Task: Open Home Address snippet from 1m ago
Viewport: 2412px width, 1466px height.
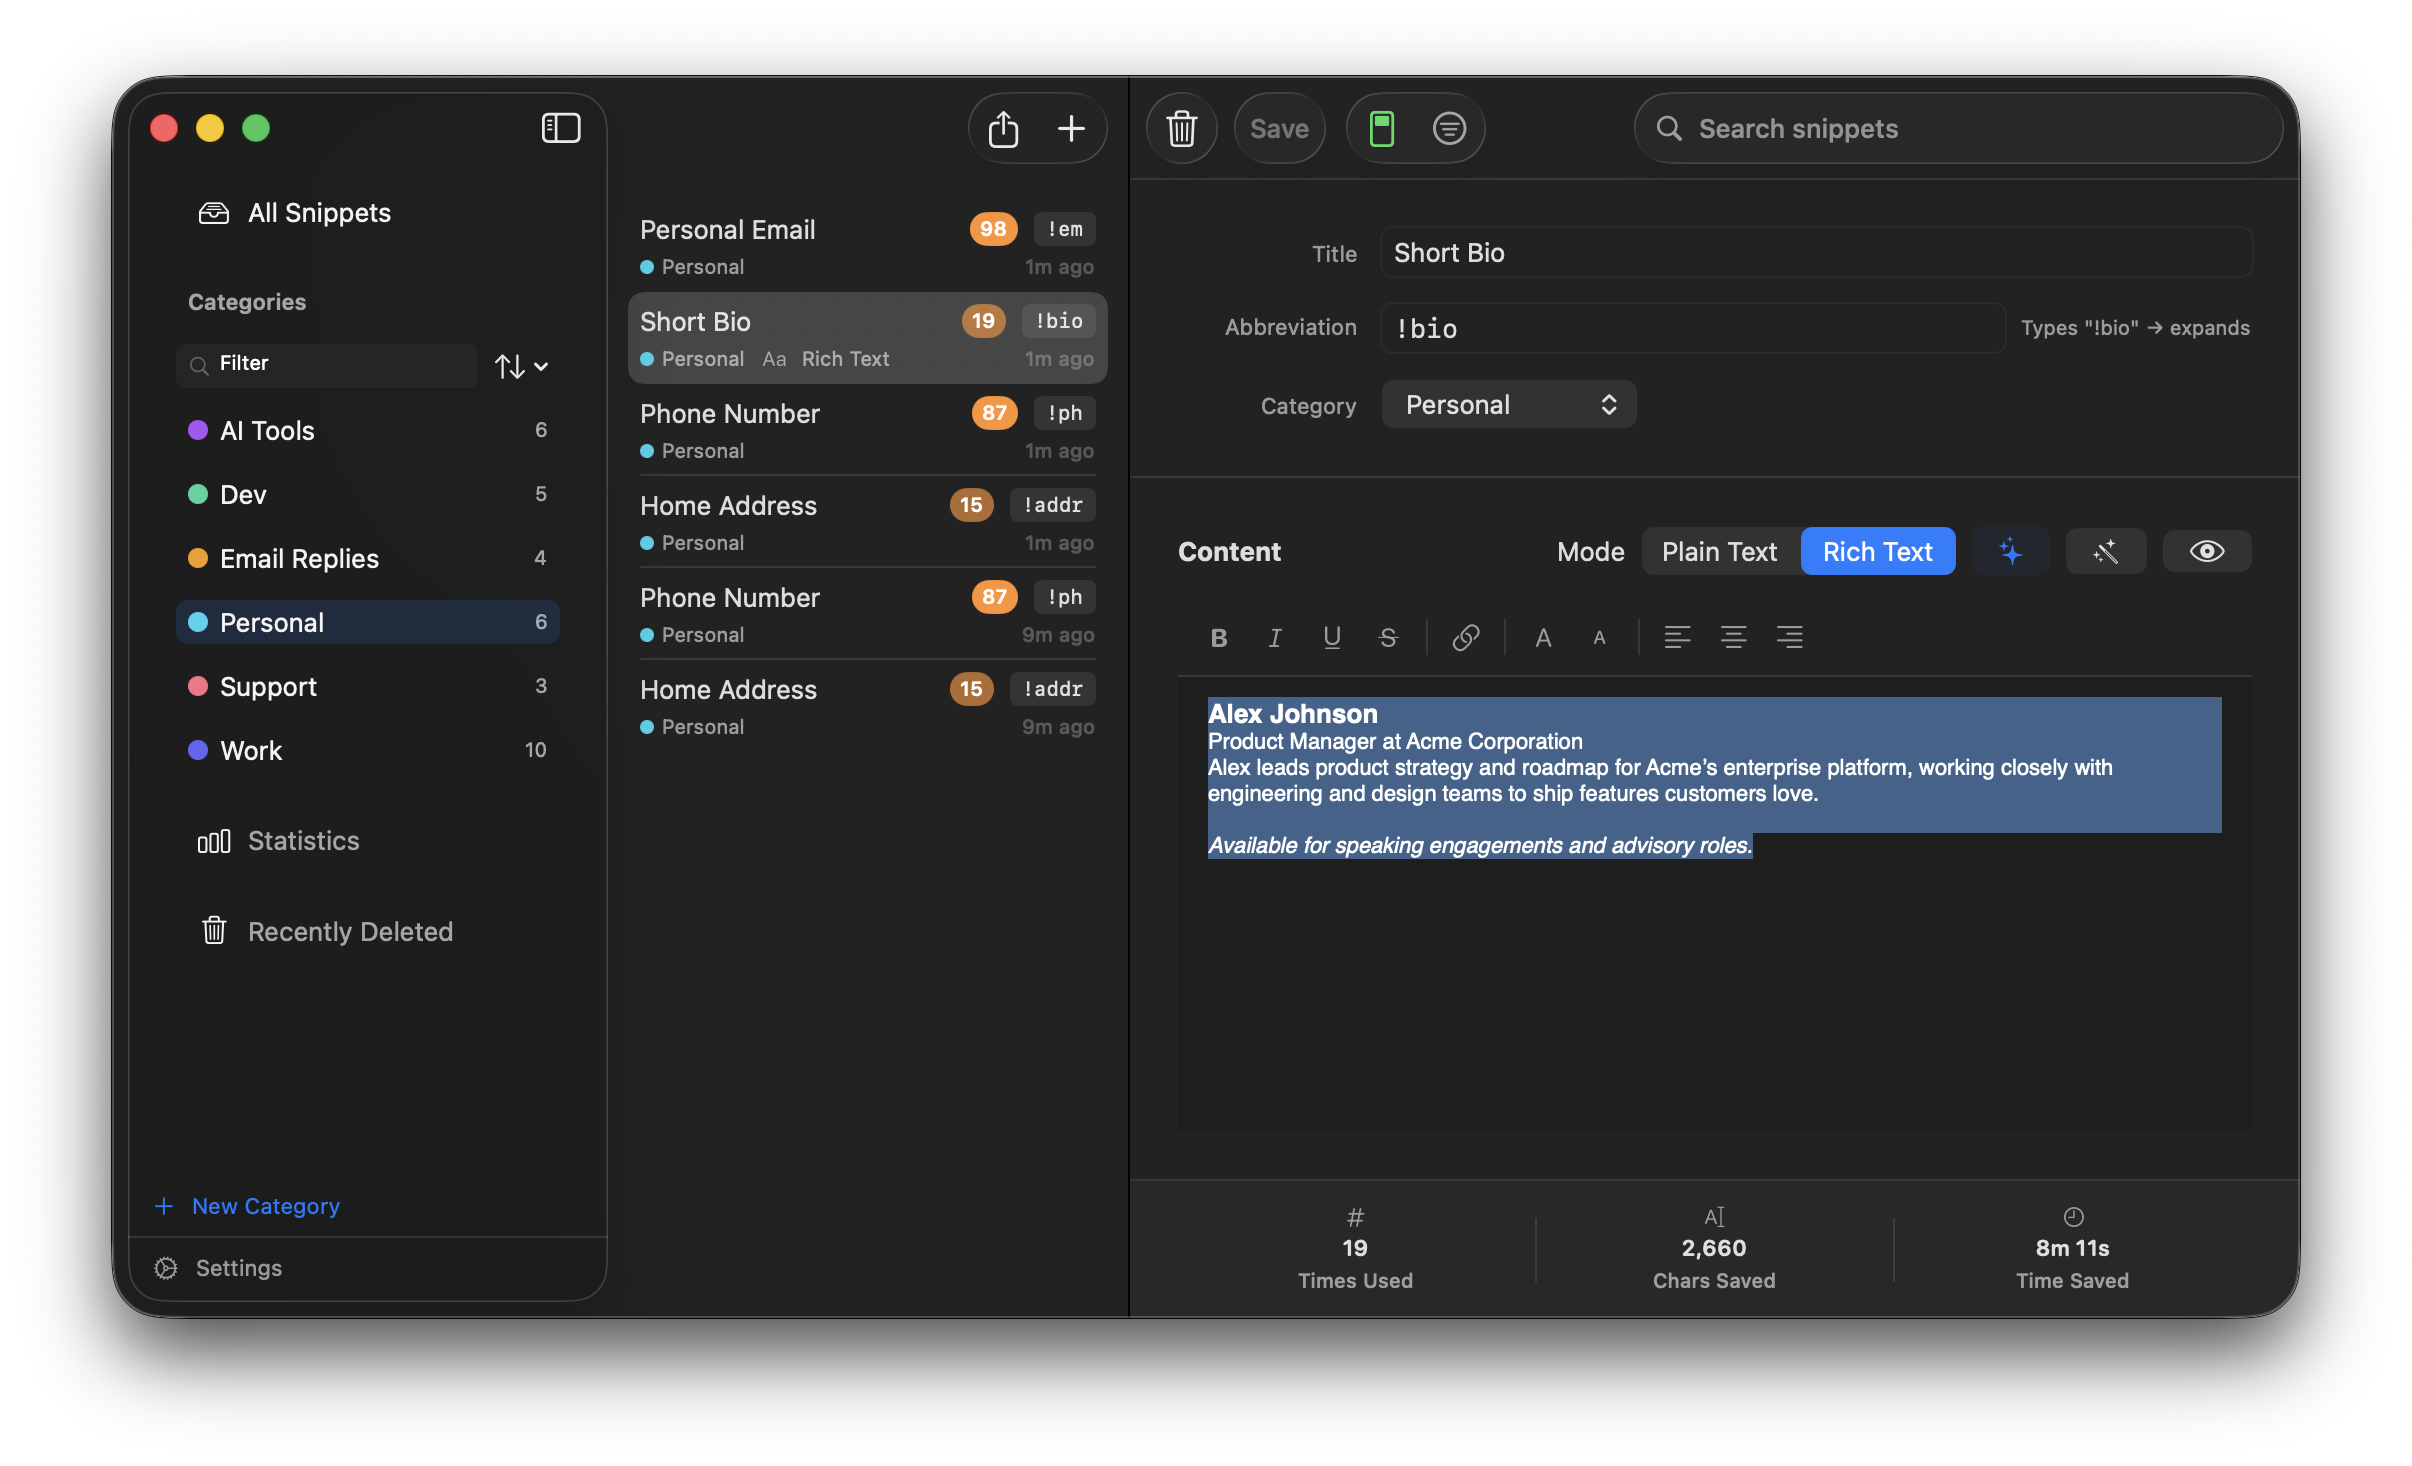Action: point(867,522)
